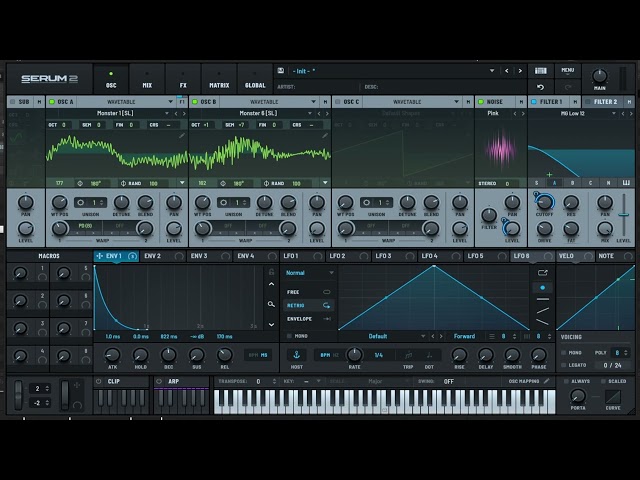Click the OSC mapping pencil icon
Screen dimensions: 640x480
pos(547,381)
